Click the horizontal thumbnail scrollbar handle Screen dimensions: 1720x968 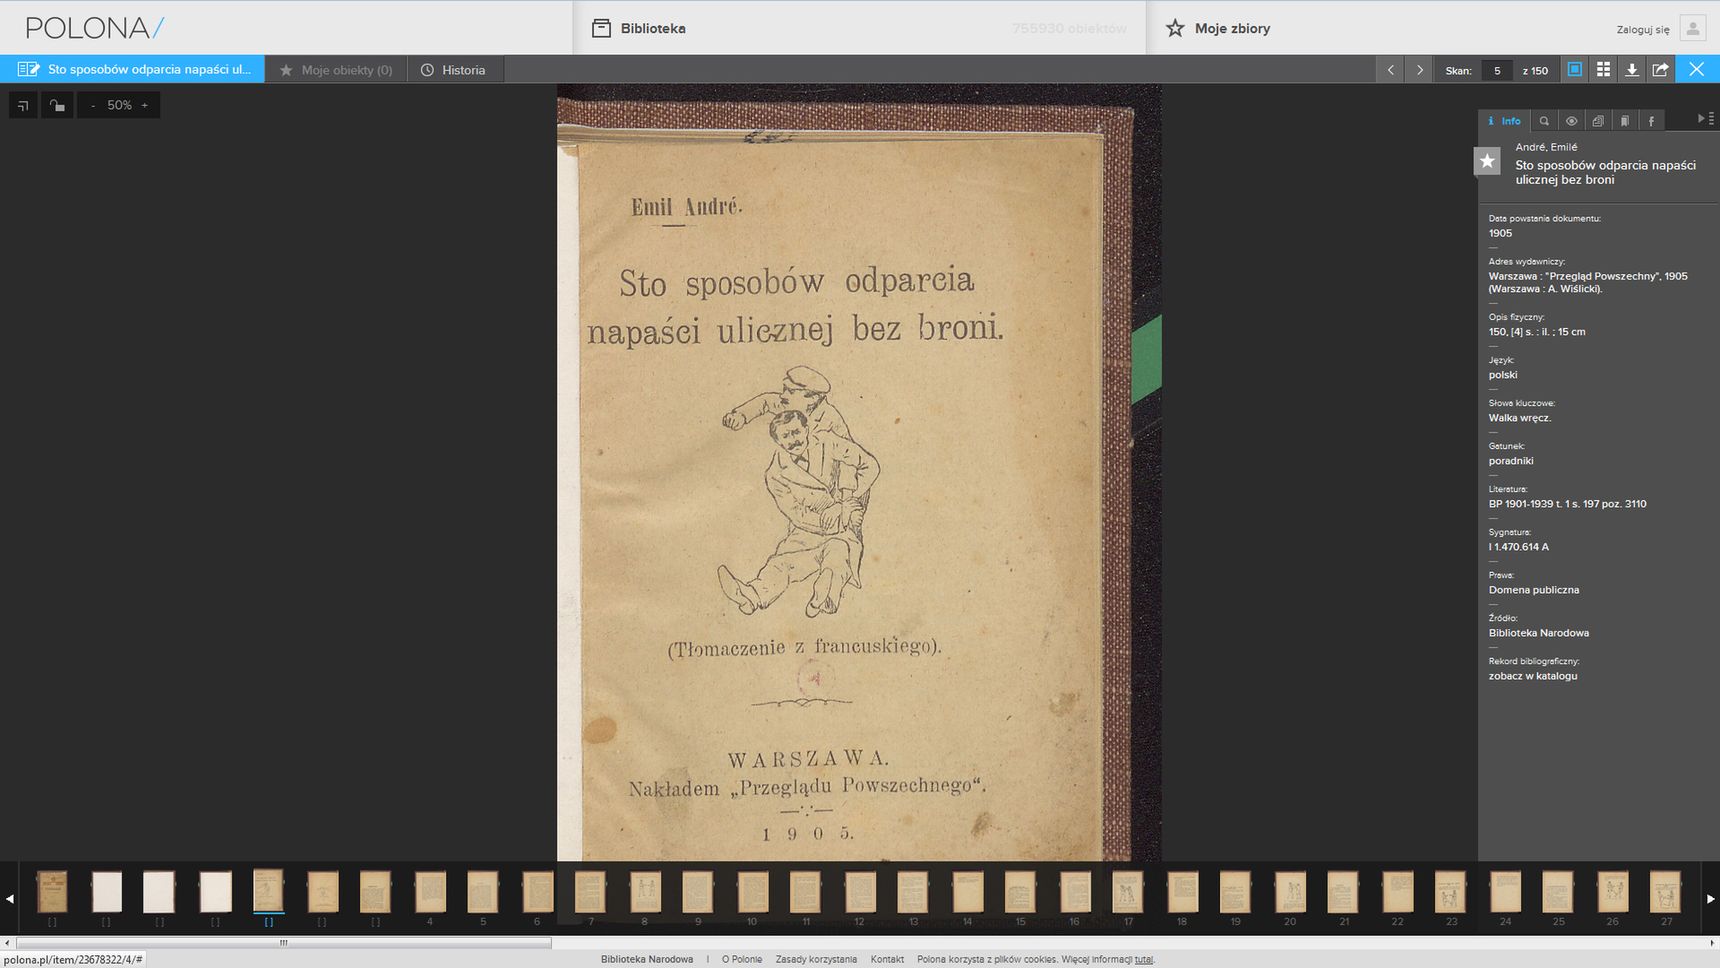pyautogui.click(x=283, y=942)
